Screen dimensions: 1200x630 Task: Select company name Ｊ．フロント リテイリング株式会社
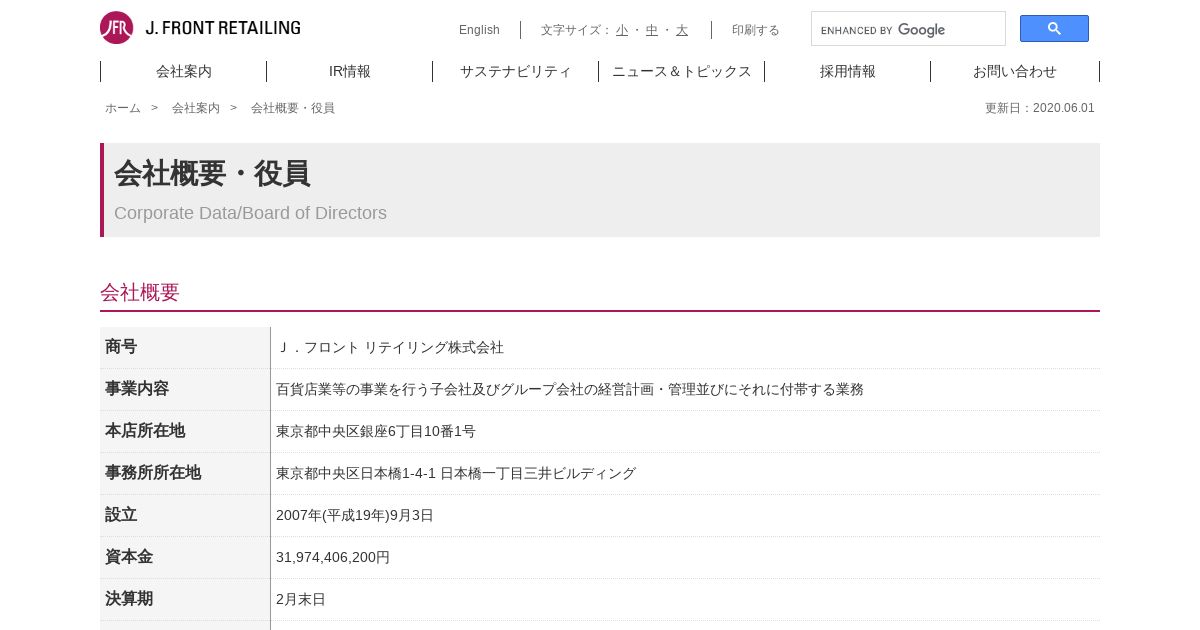[x=390, y=347]
